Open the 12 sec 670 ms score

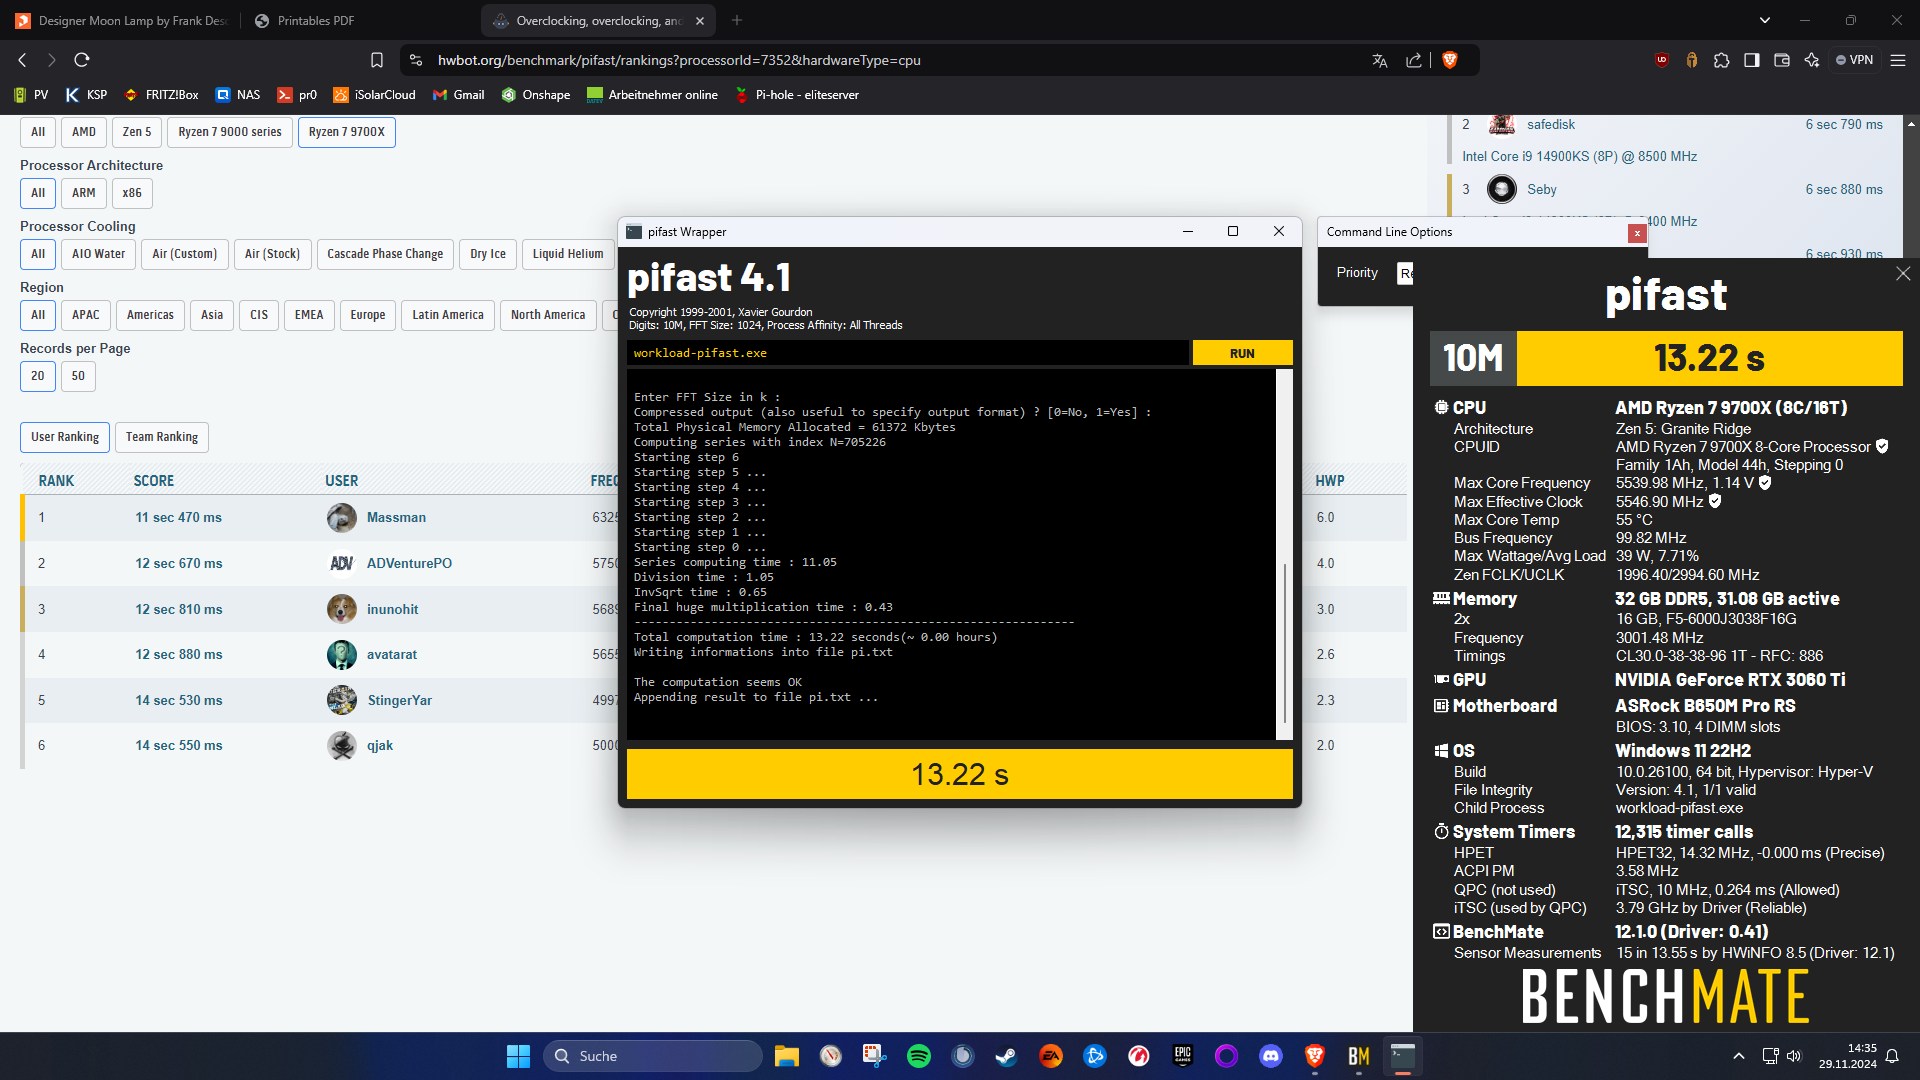[179, 563]
